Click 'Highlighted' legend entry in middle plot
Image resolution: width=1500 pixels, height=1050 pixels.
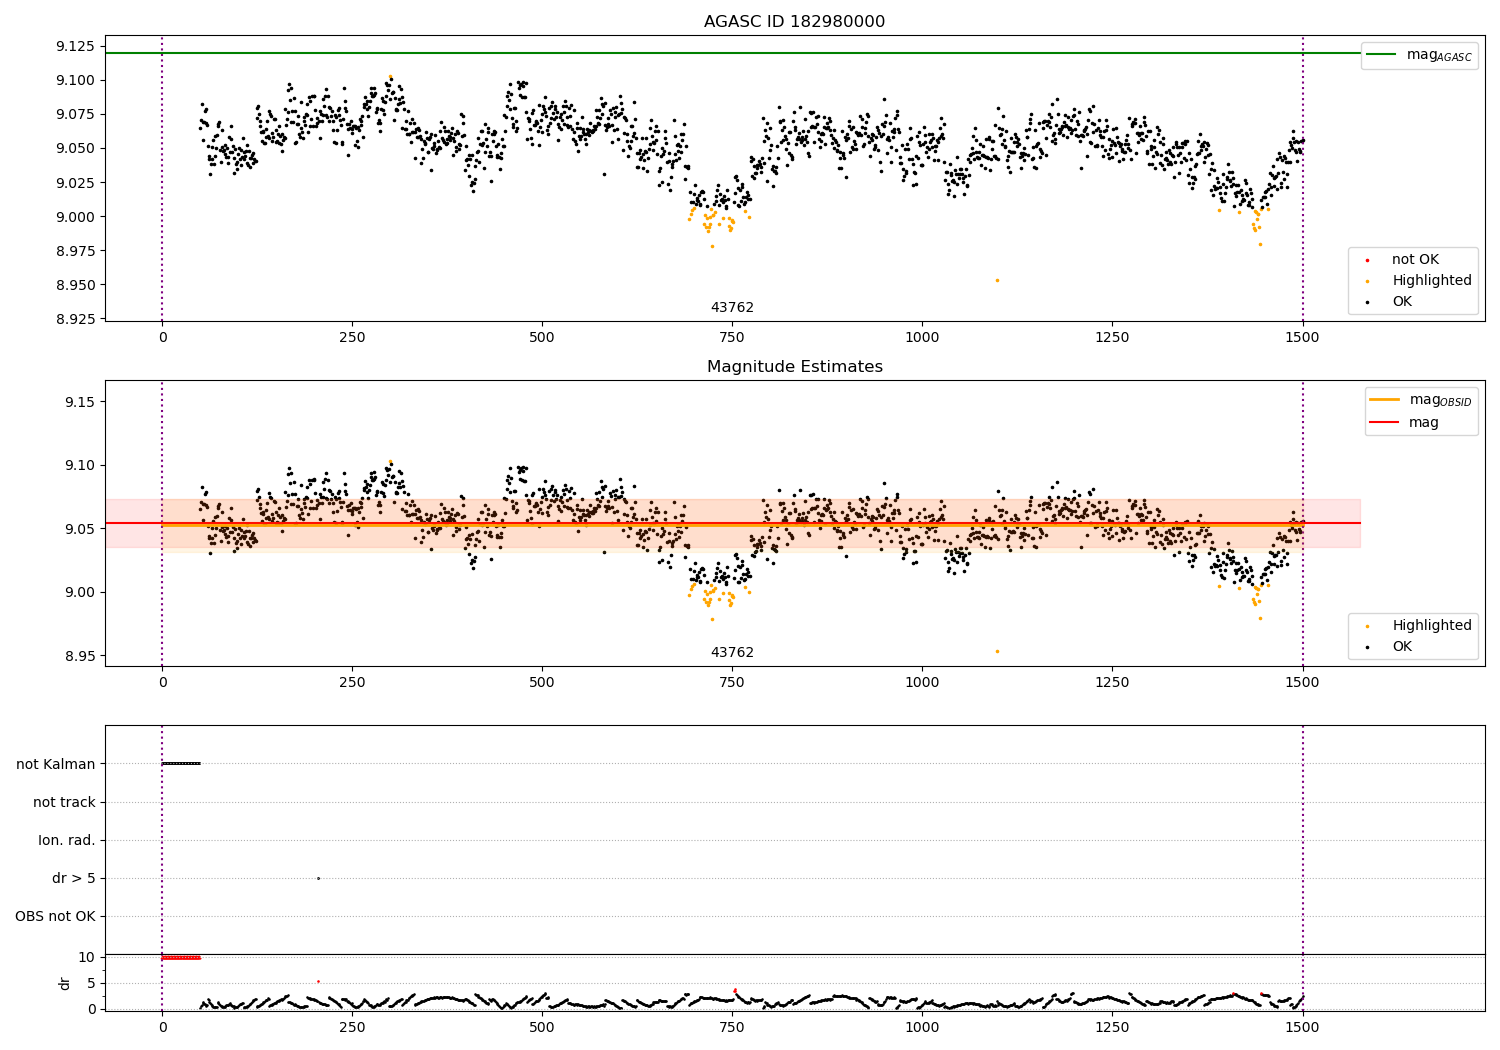pos(1431,626)
